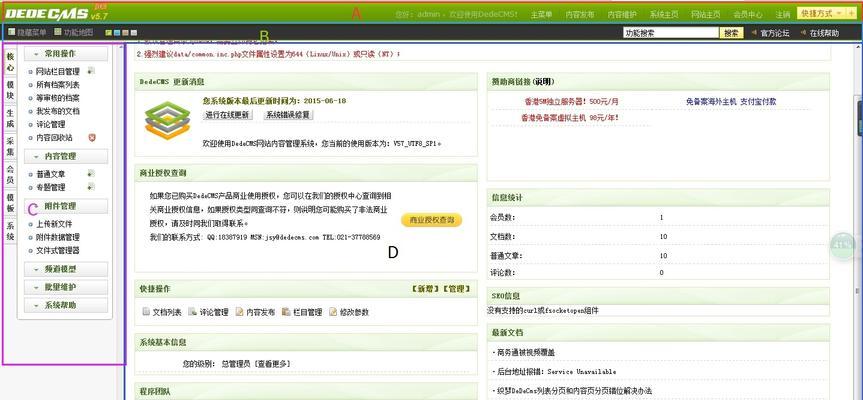Focus the 功能搜索 search field
The height and width of the screenshot is (400, 863).
tap(671, 33)
